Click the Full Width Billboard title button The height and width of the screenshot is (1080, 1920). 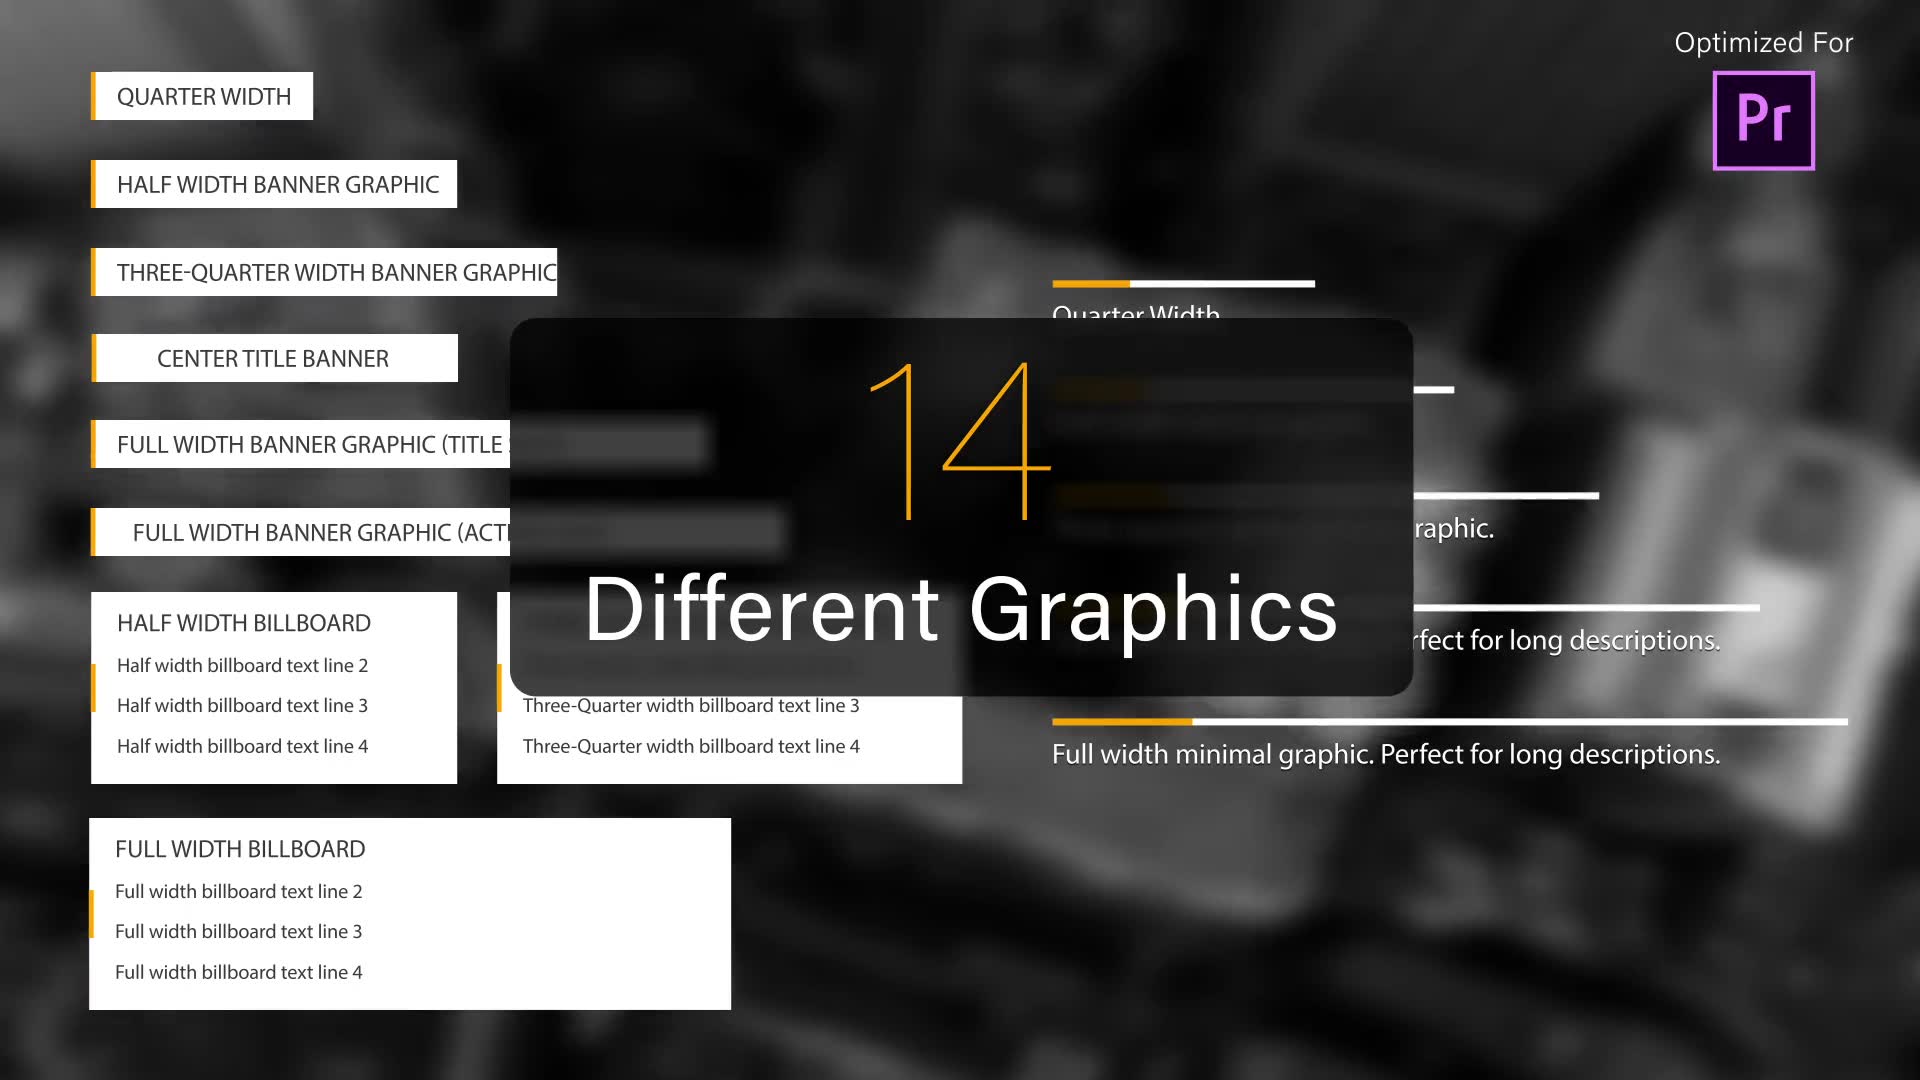pyautogui.click(x=240, y=849)
